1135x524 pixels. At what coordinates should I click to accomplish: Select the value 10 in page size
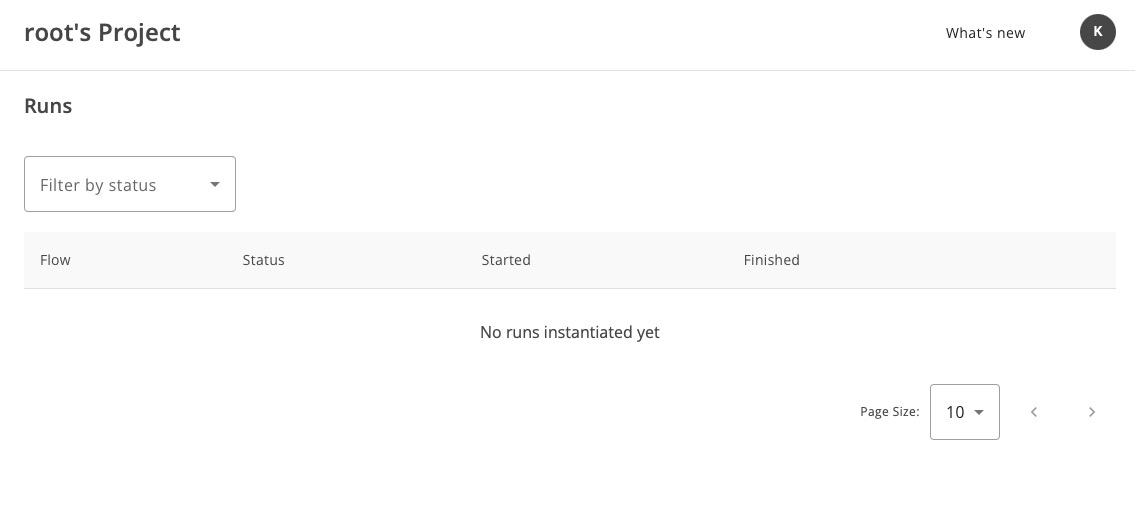(954, 412)
